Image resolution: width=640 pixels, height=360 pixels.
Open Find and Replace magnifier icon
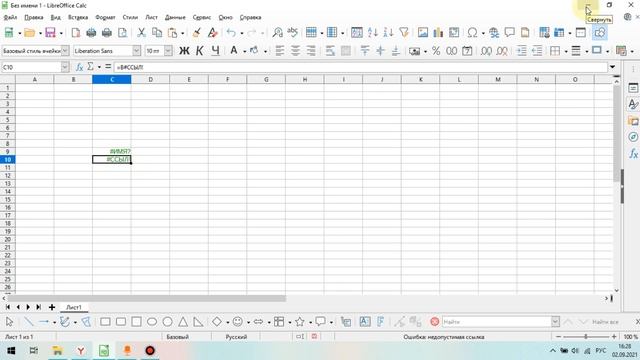click(278, 33)
